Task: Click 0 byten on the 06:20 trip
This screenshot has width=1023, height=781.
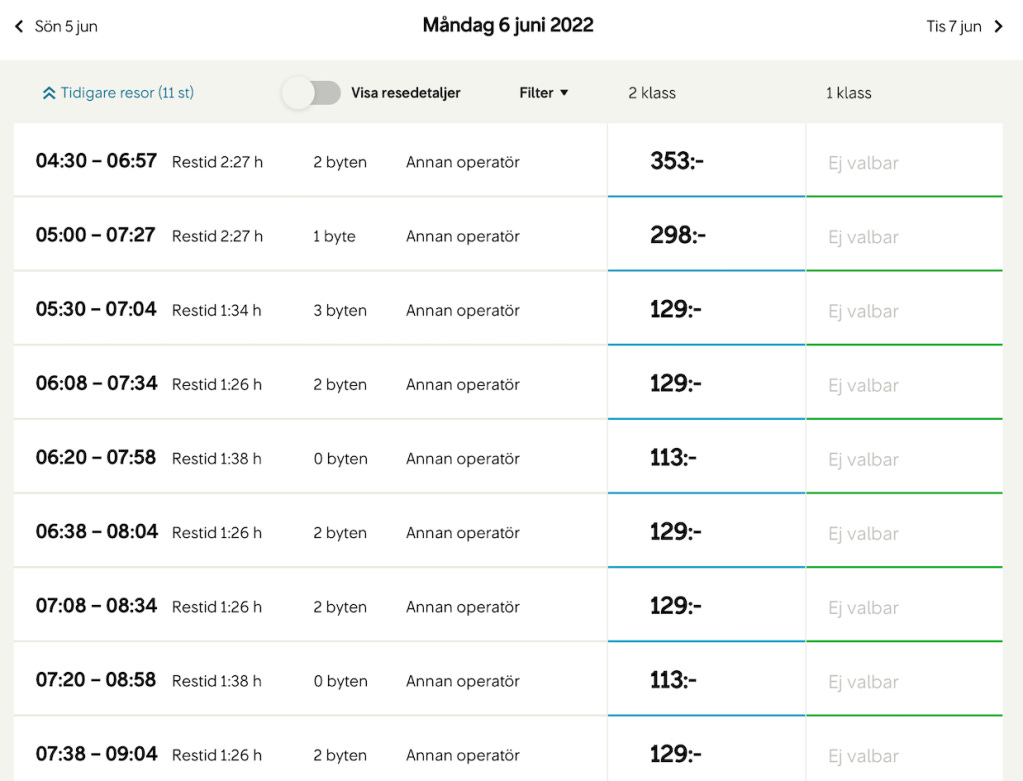Action: 340,459
